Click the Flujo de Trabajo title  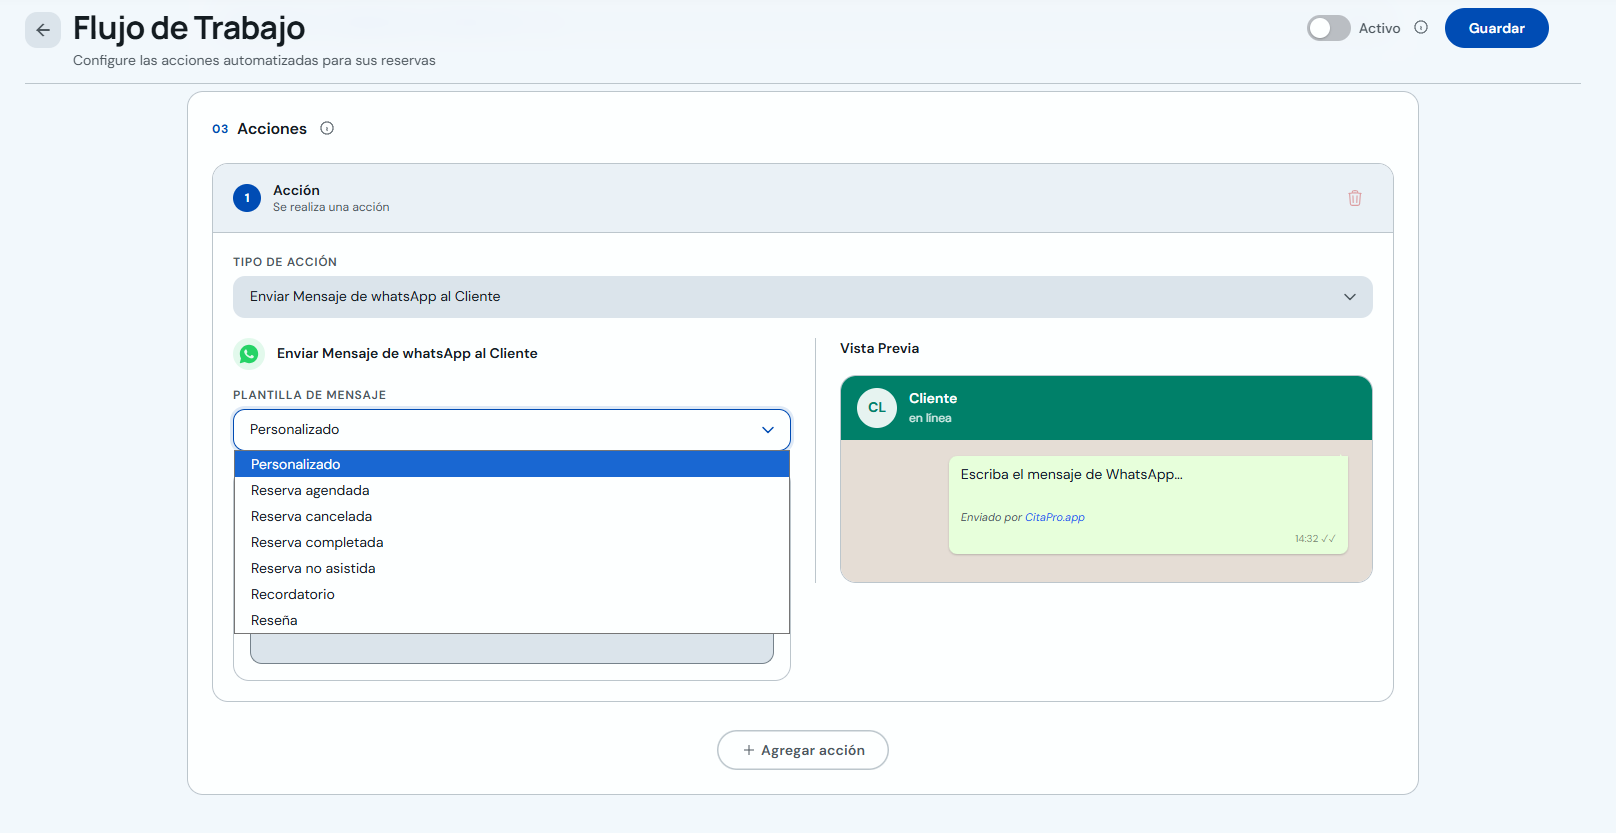click(x=189, y=28)
